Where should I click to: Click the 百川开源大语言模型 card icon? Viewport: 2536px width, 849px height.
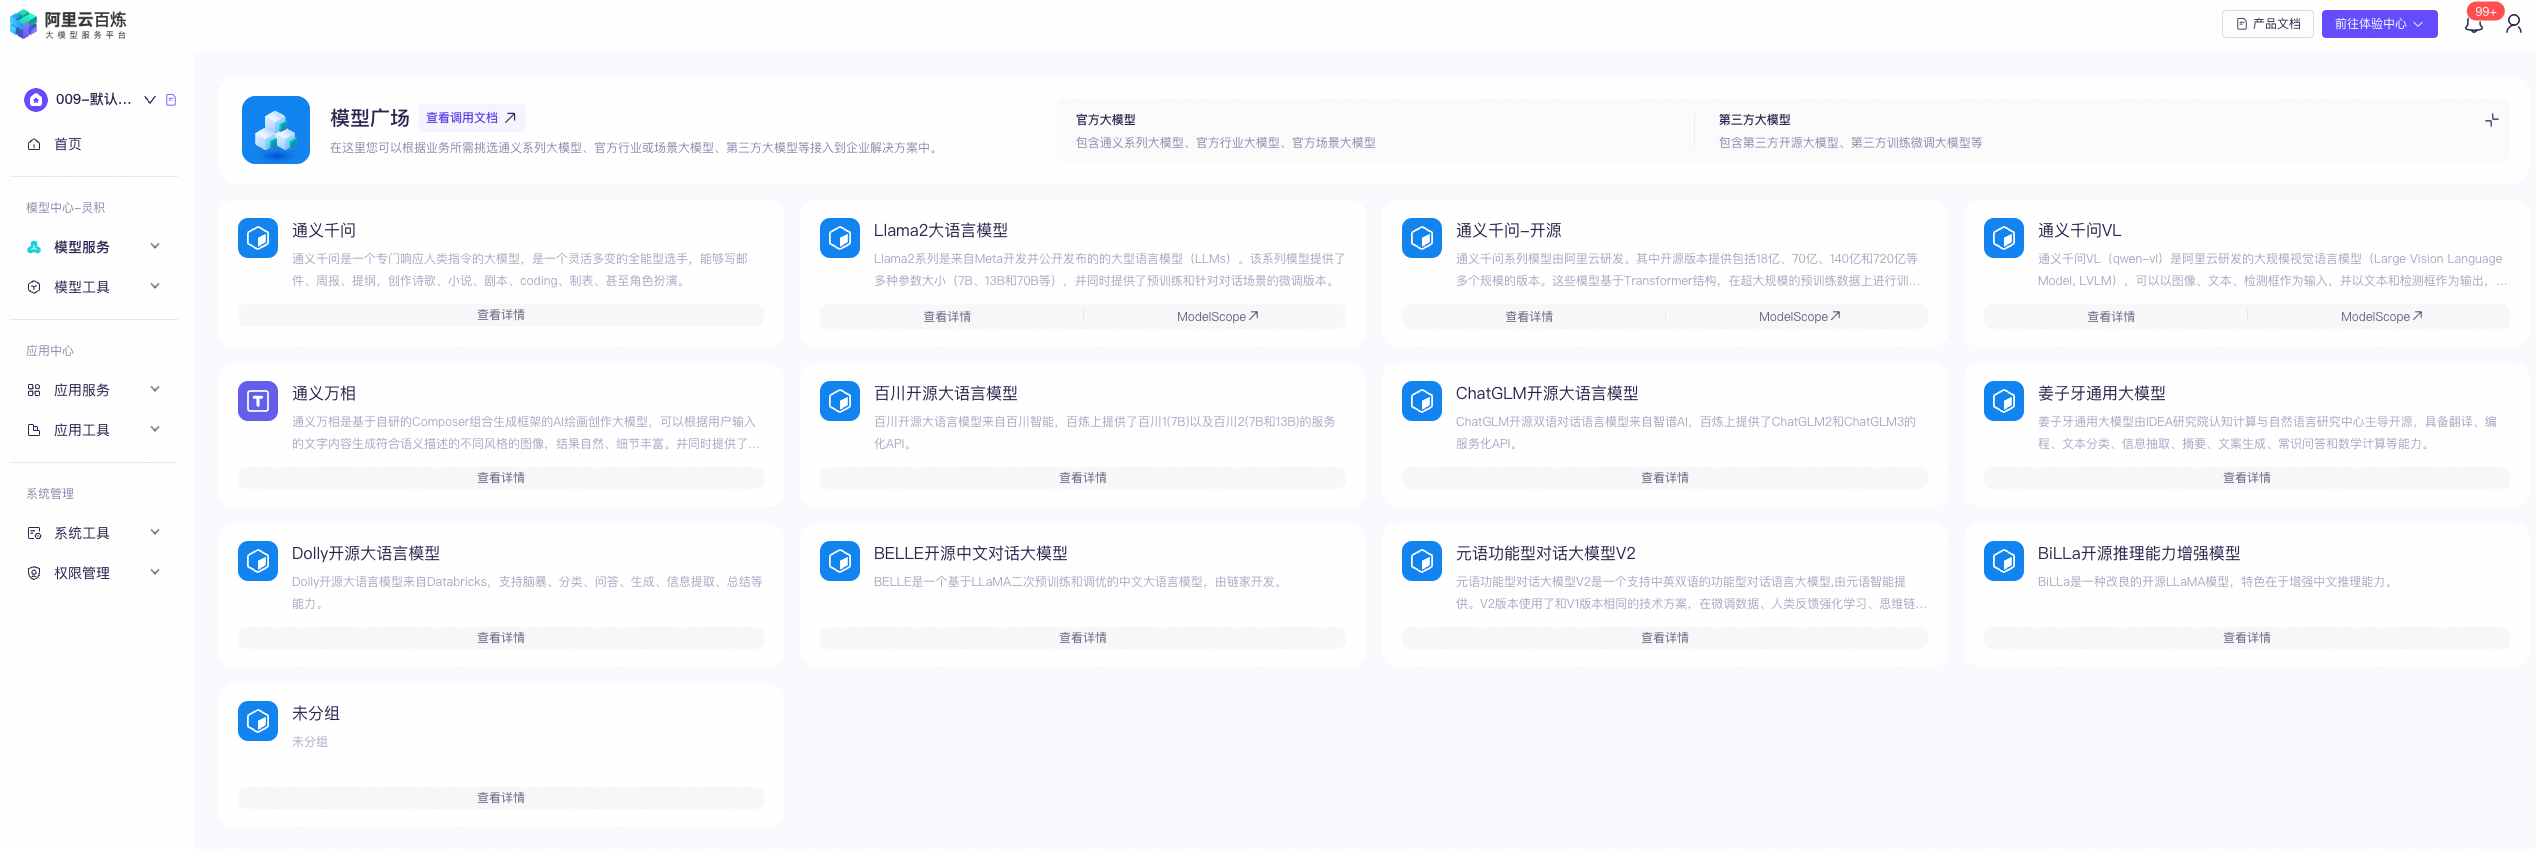tap(840, 401)
